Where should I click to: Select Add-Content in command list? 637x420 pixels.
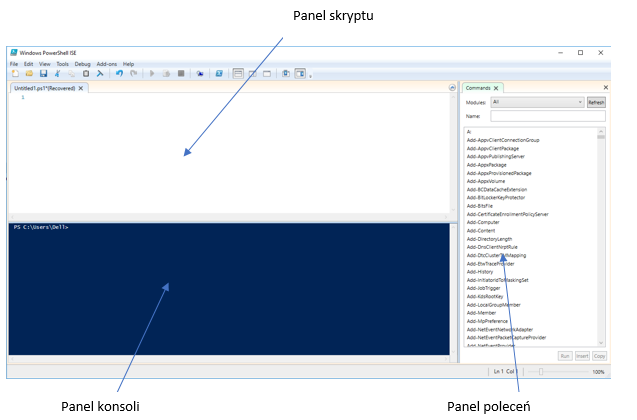click(x=481, y=231)
